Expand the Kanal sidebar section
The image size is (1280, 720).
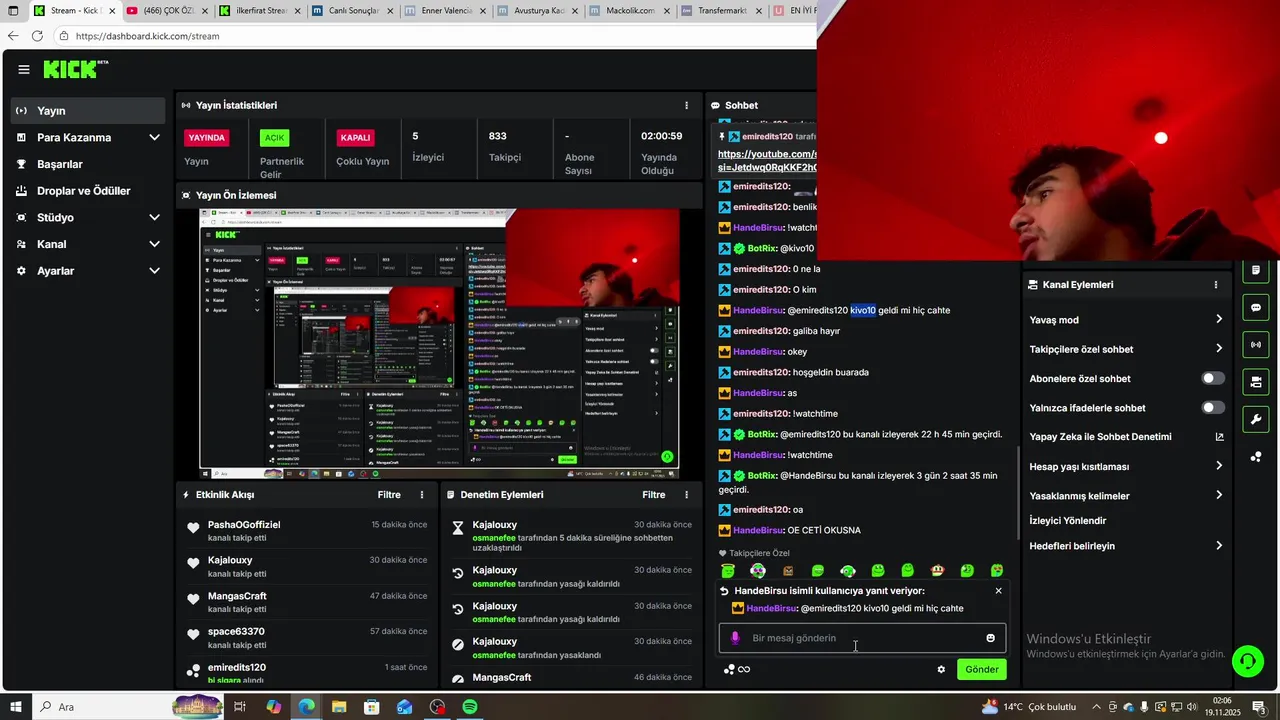tap(154, 244)
